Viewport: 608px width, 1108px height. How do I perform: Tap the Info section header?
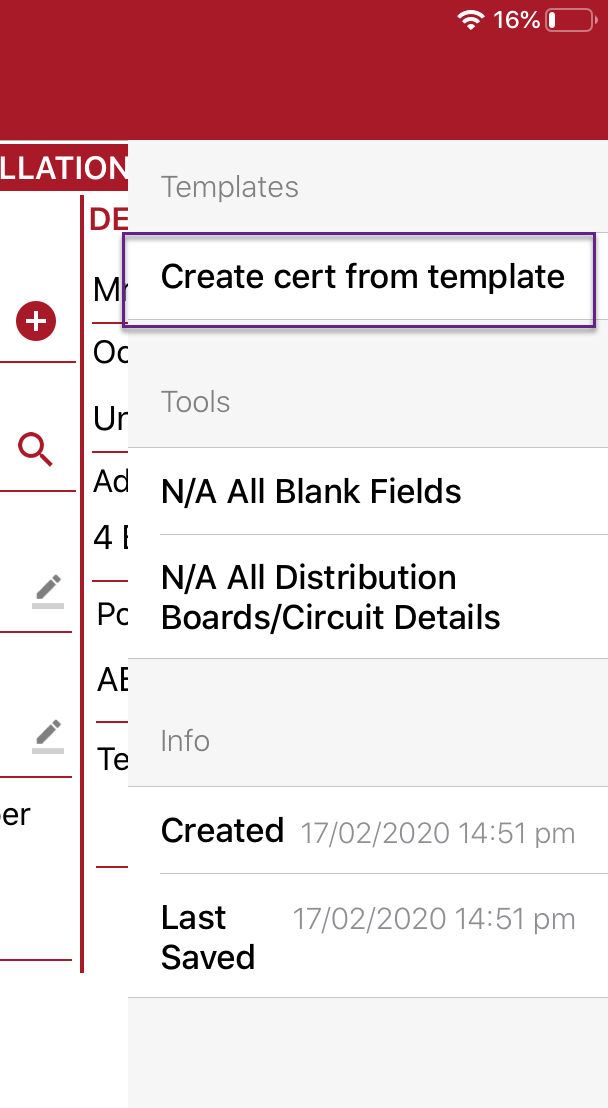(x=185, y=741)
